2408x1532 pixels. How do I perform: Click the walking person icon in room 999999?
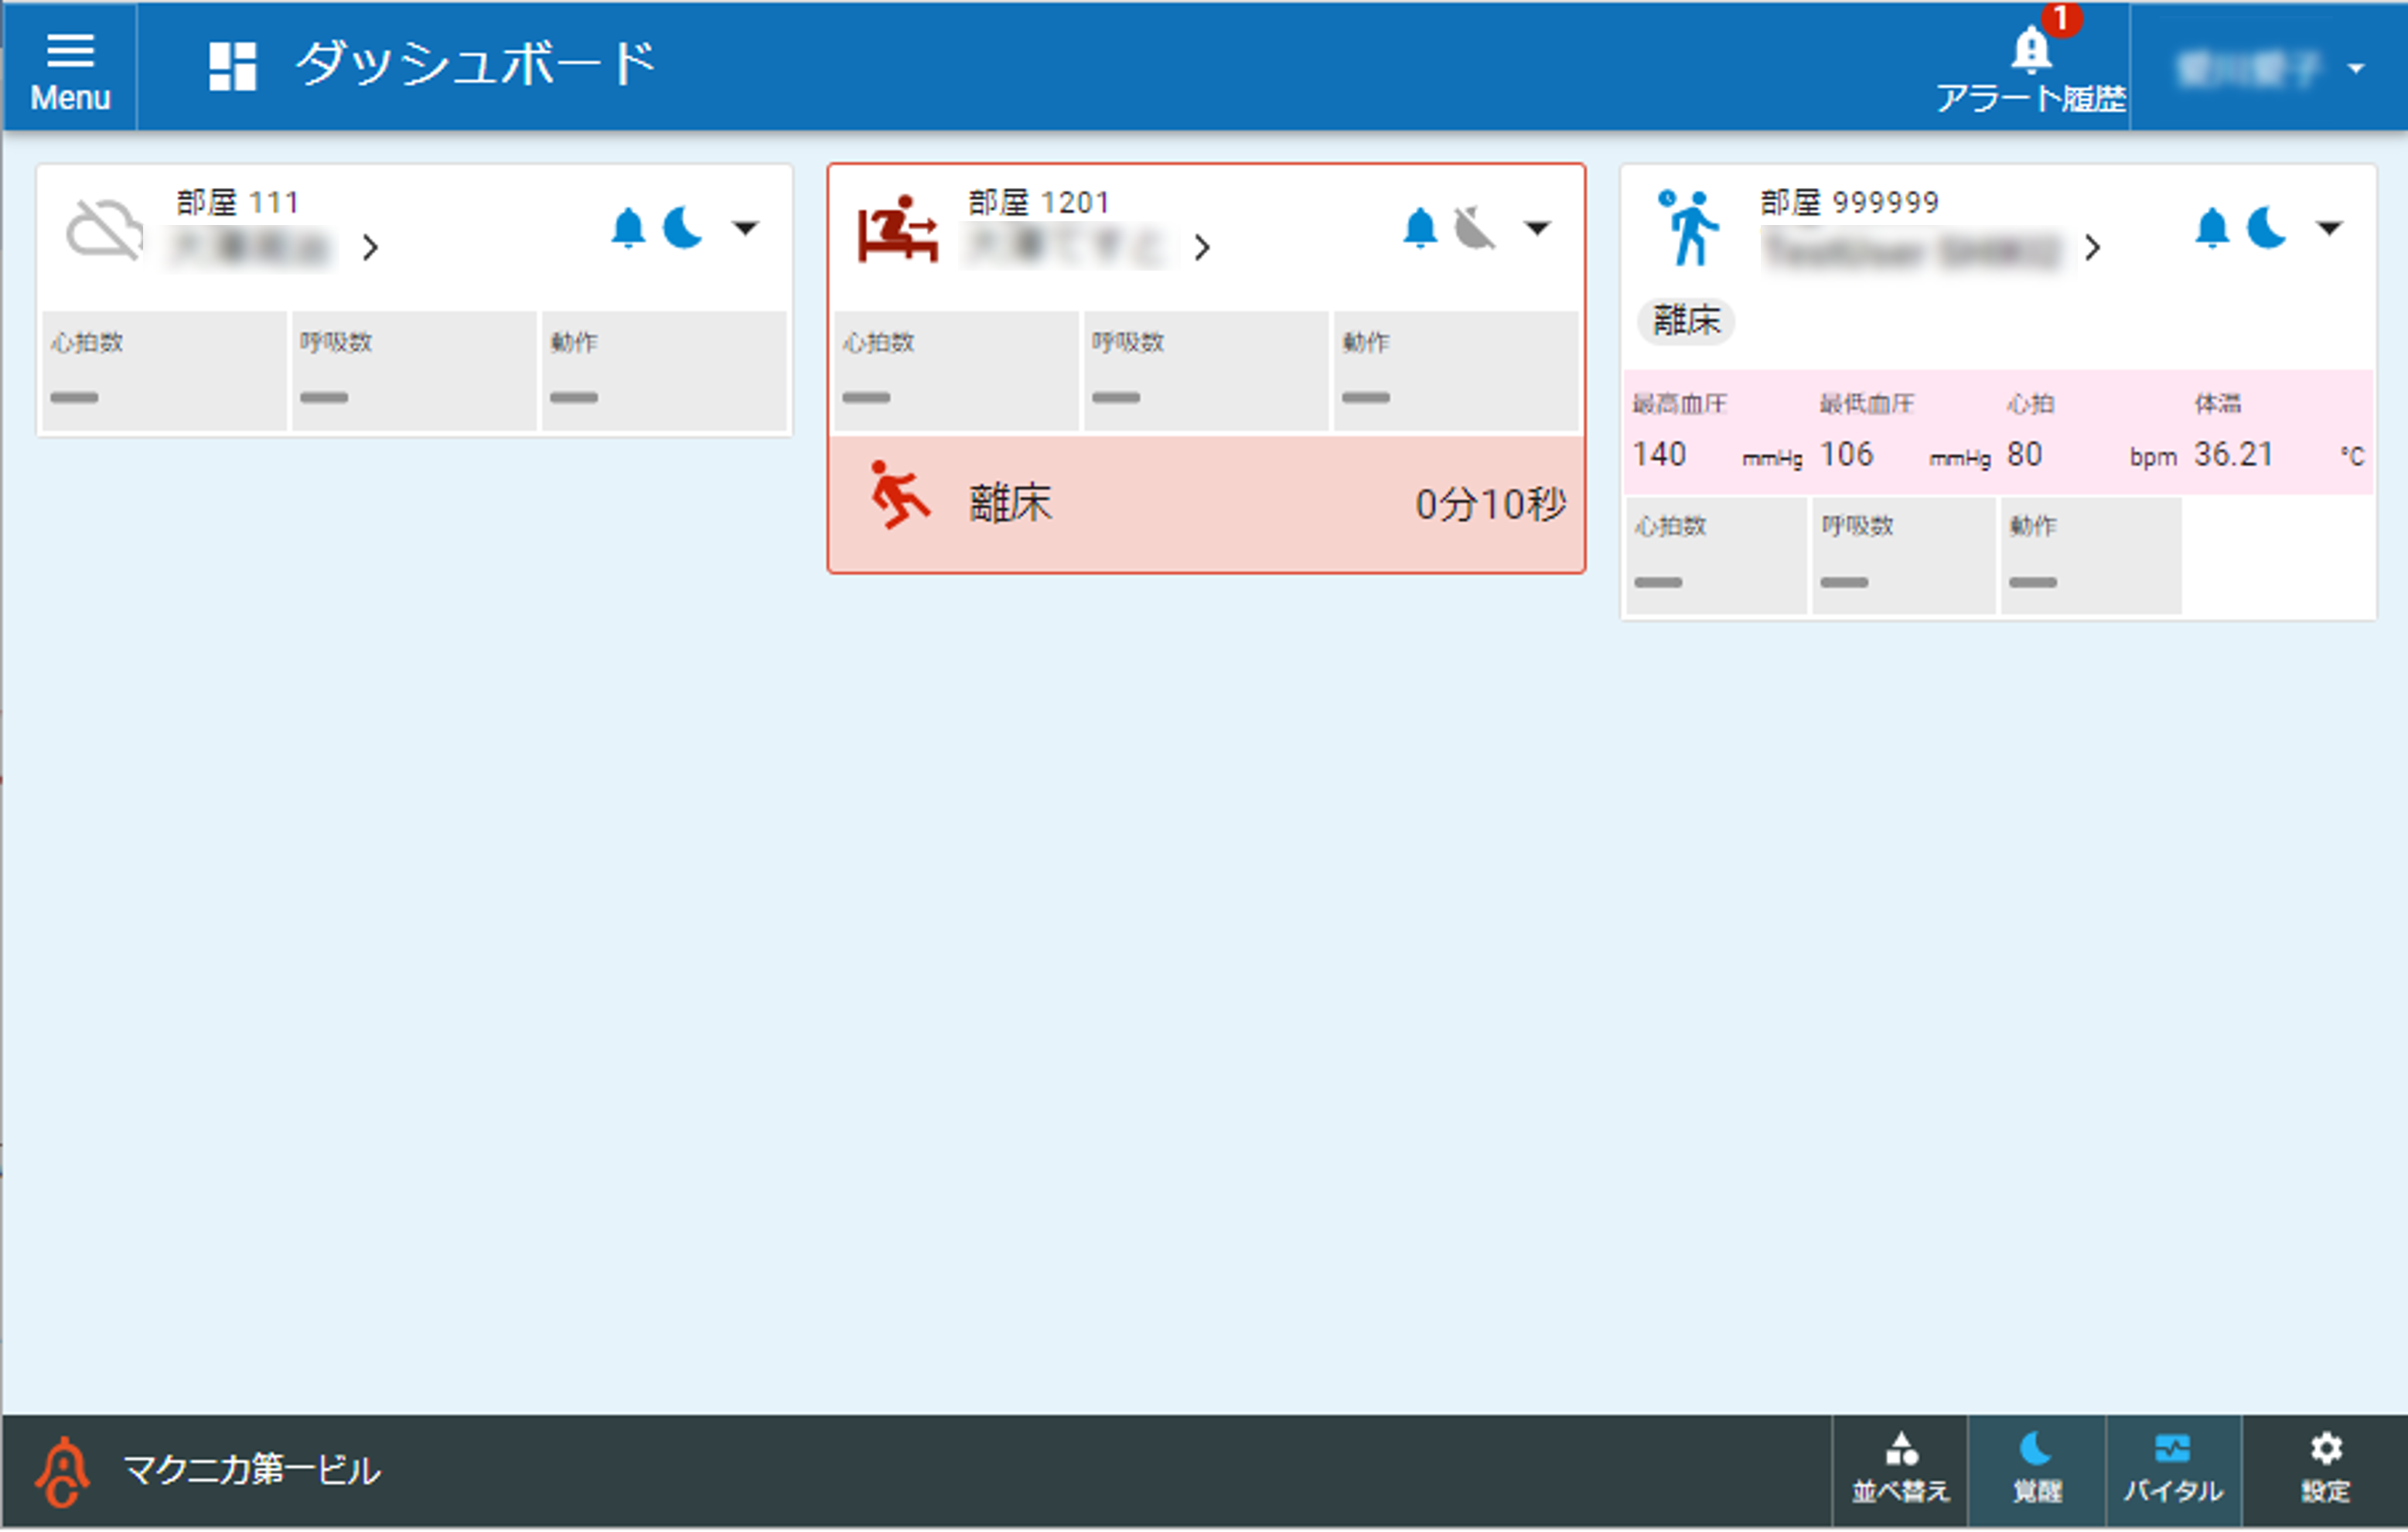click(x=1689, y=229)
